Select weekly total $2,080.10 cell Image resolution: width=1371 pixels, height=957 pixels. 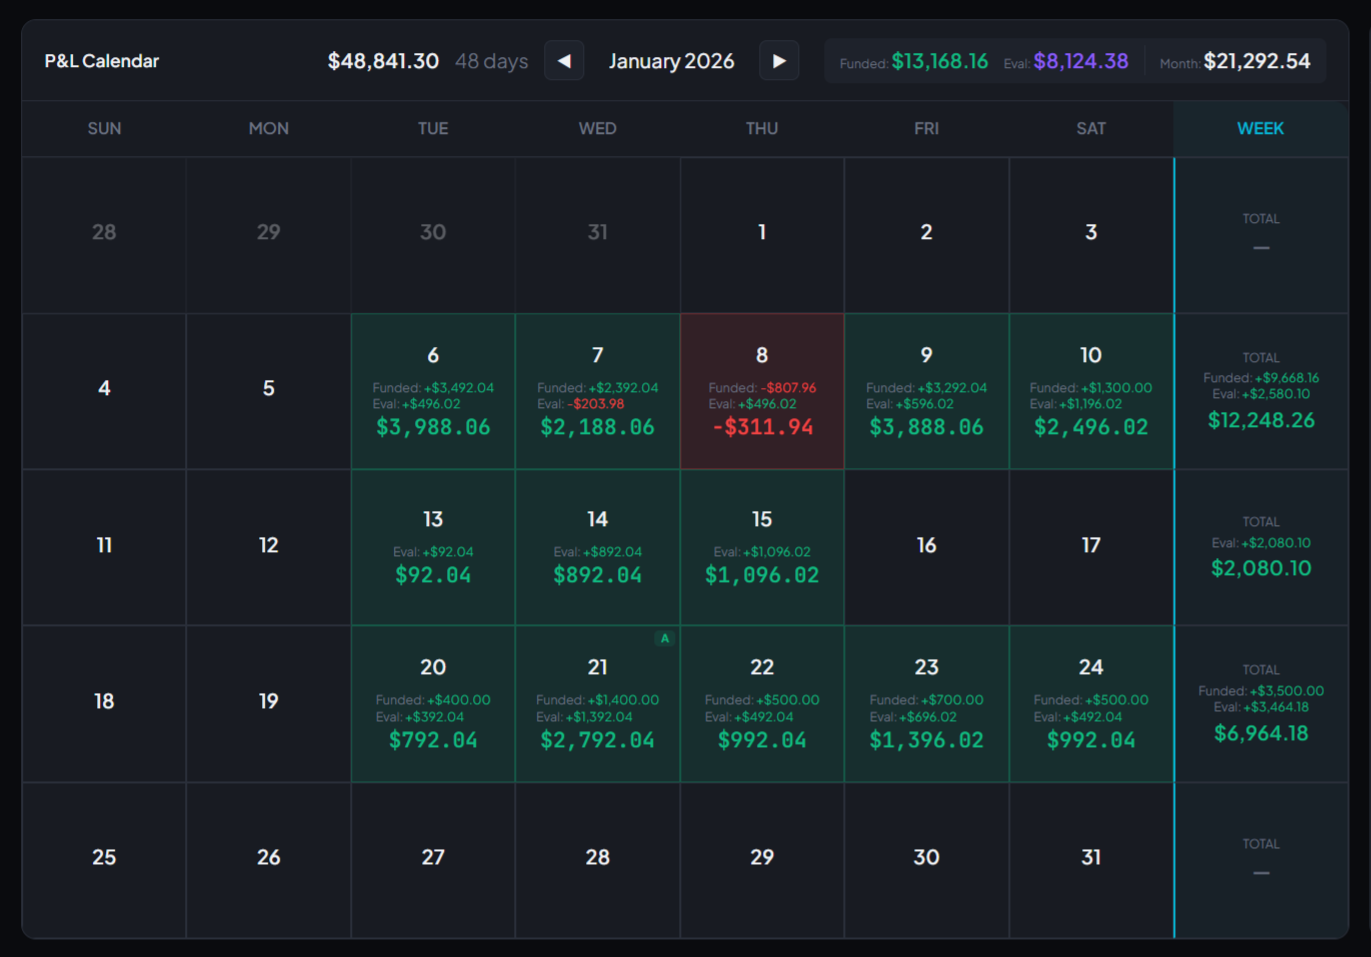[x=1260, y=548]
